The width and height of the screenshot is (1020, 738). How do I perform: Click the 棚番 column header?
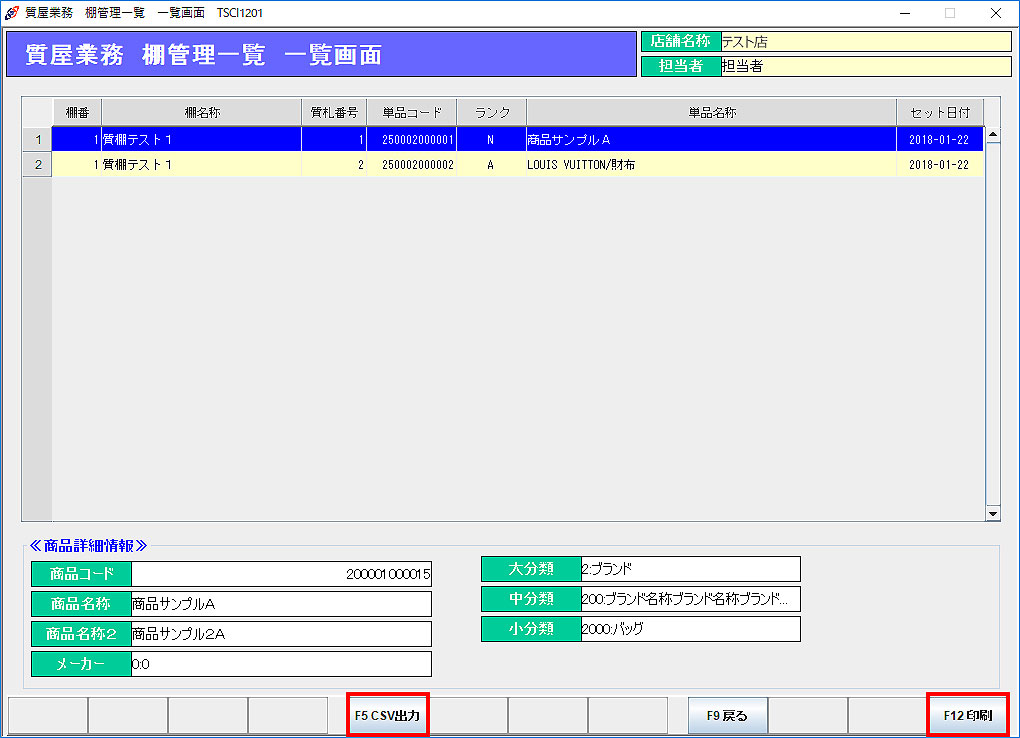click(77, 112)
